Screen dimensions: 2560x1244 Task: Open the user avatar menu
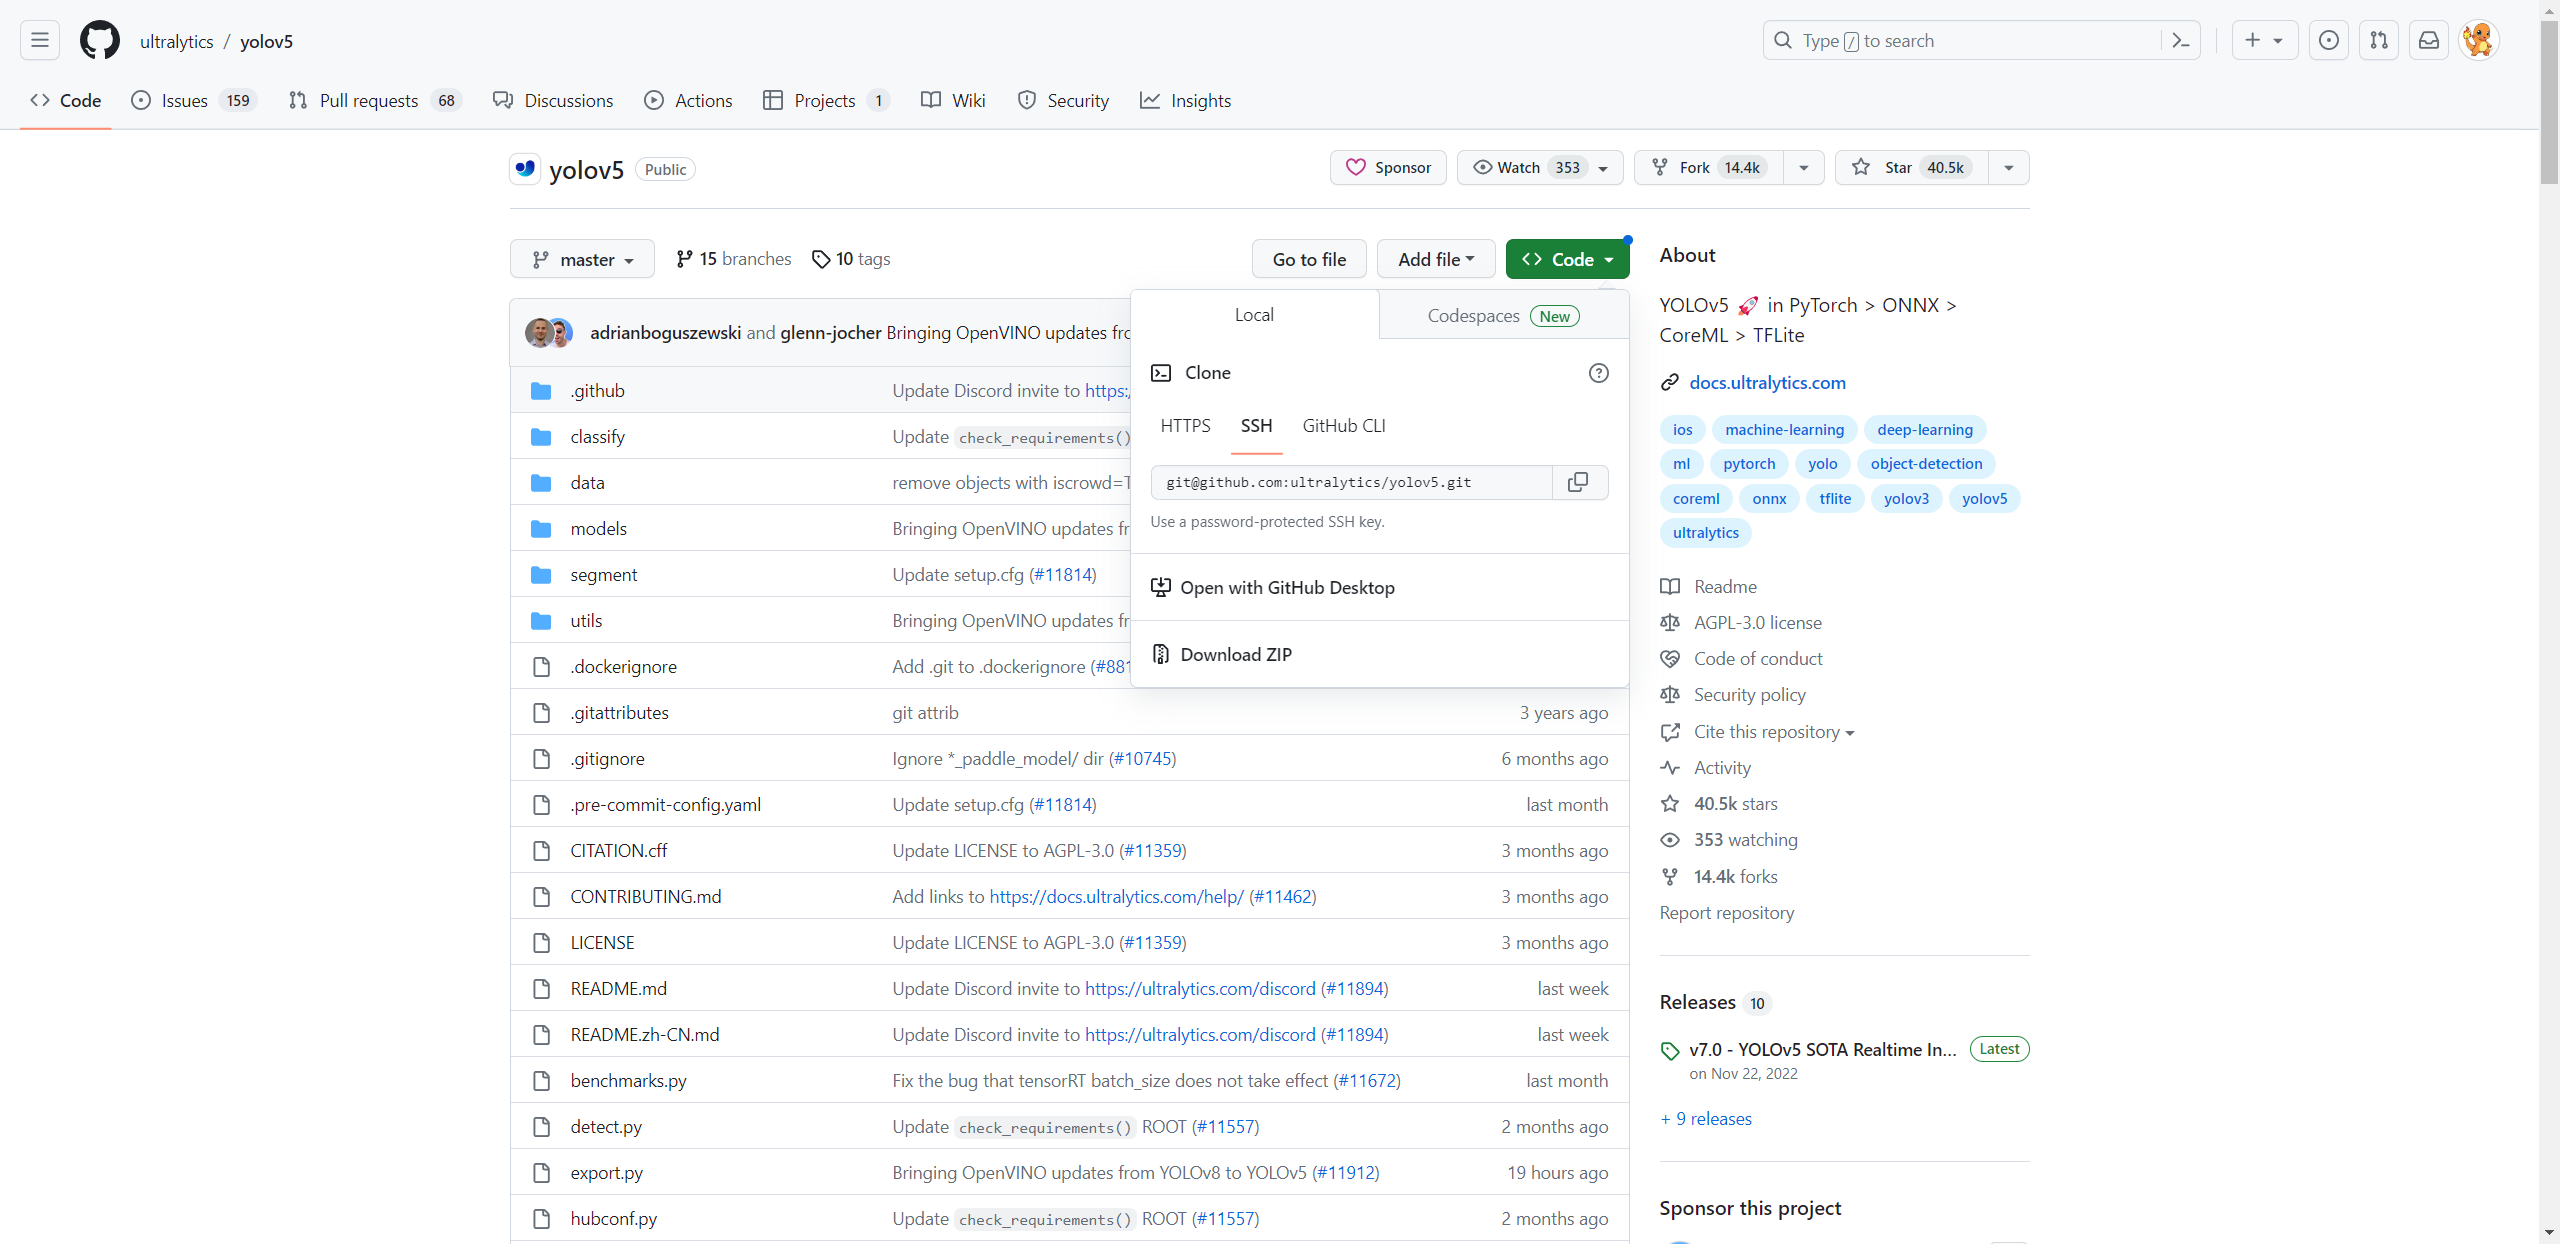[2479, 41]
